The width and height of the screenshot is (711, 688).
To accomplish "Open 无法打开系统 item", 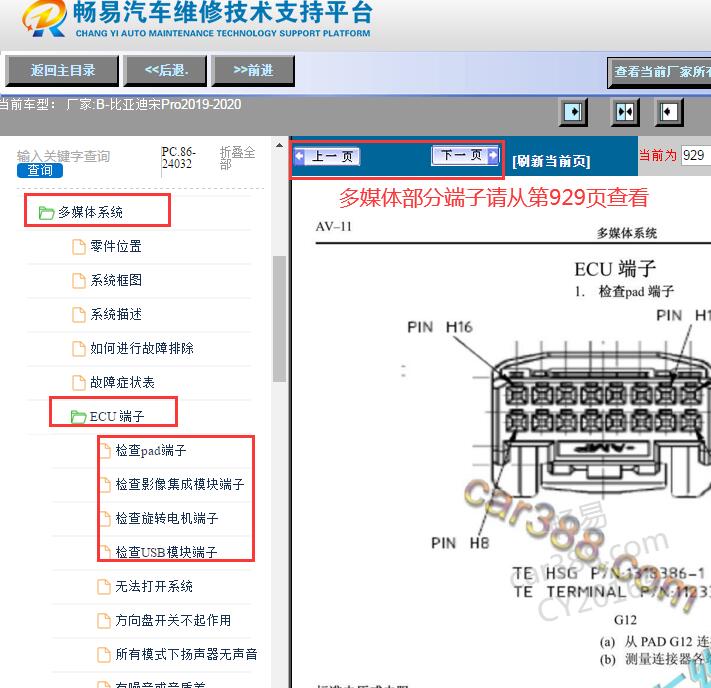I will pos(154,586).
